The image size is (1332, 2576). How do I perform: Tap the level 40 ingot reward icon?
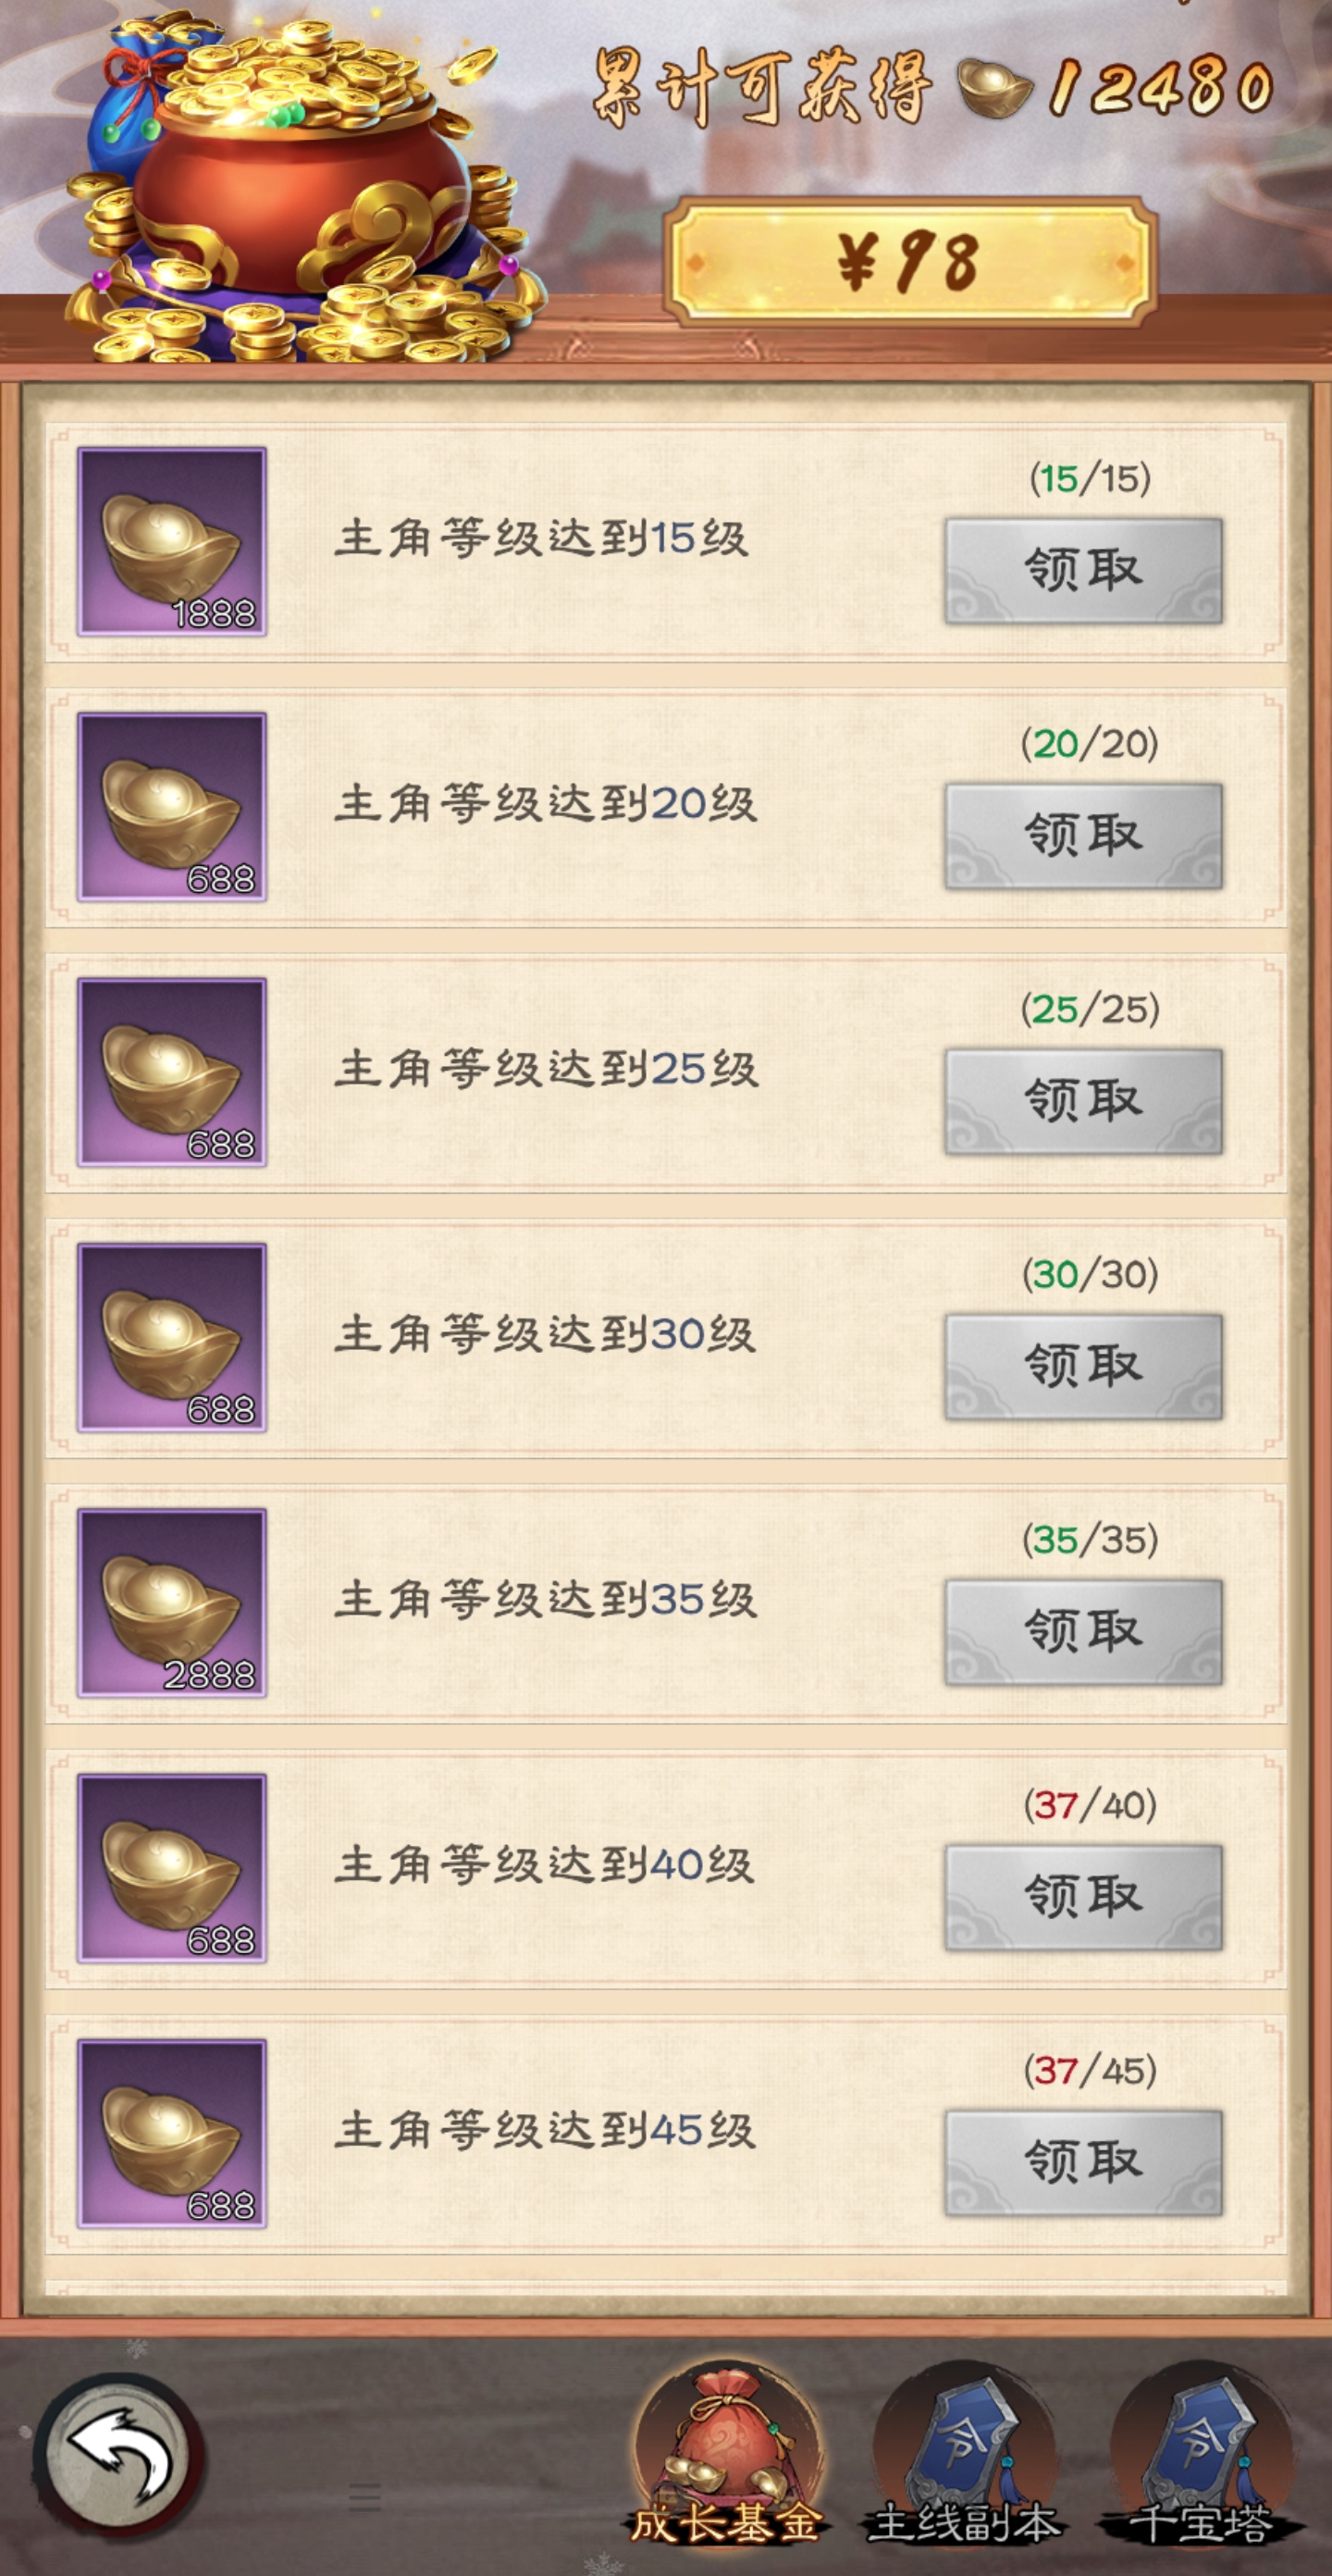click(x=172, y=1867)
